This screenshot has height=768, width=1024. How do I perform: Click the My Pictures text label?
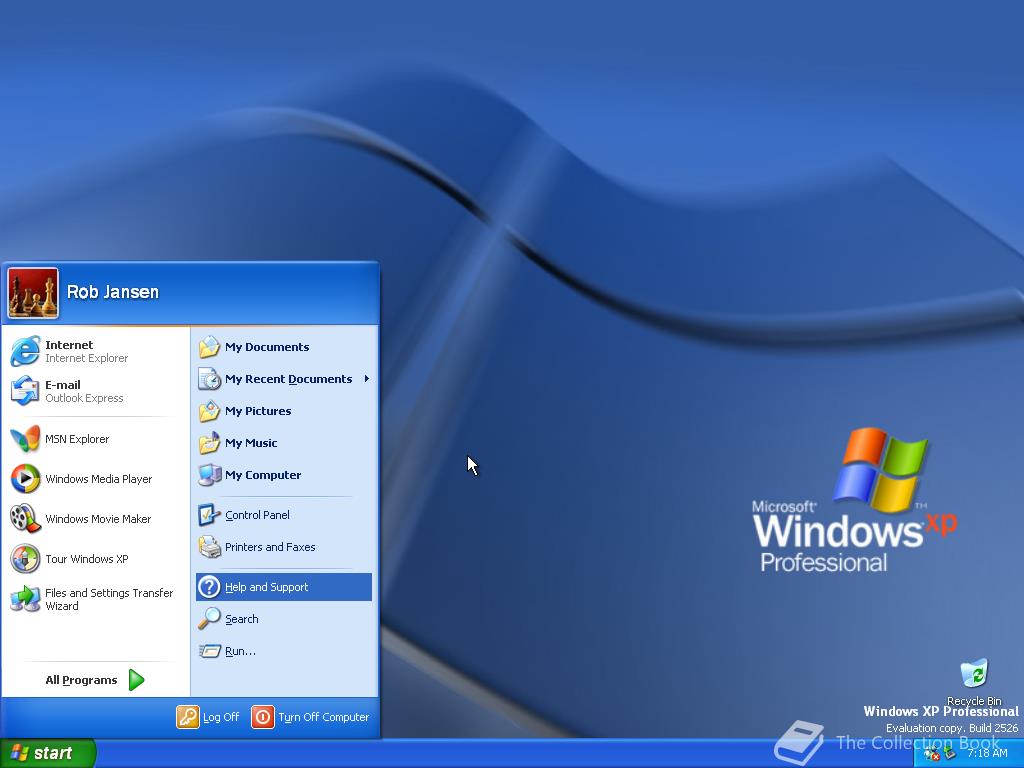258,411
